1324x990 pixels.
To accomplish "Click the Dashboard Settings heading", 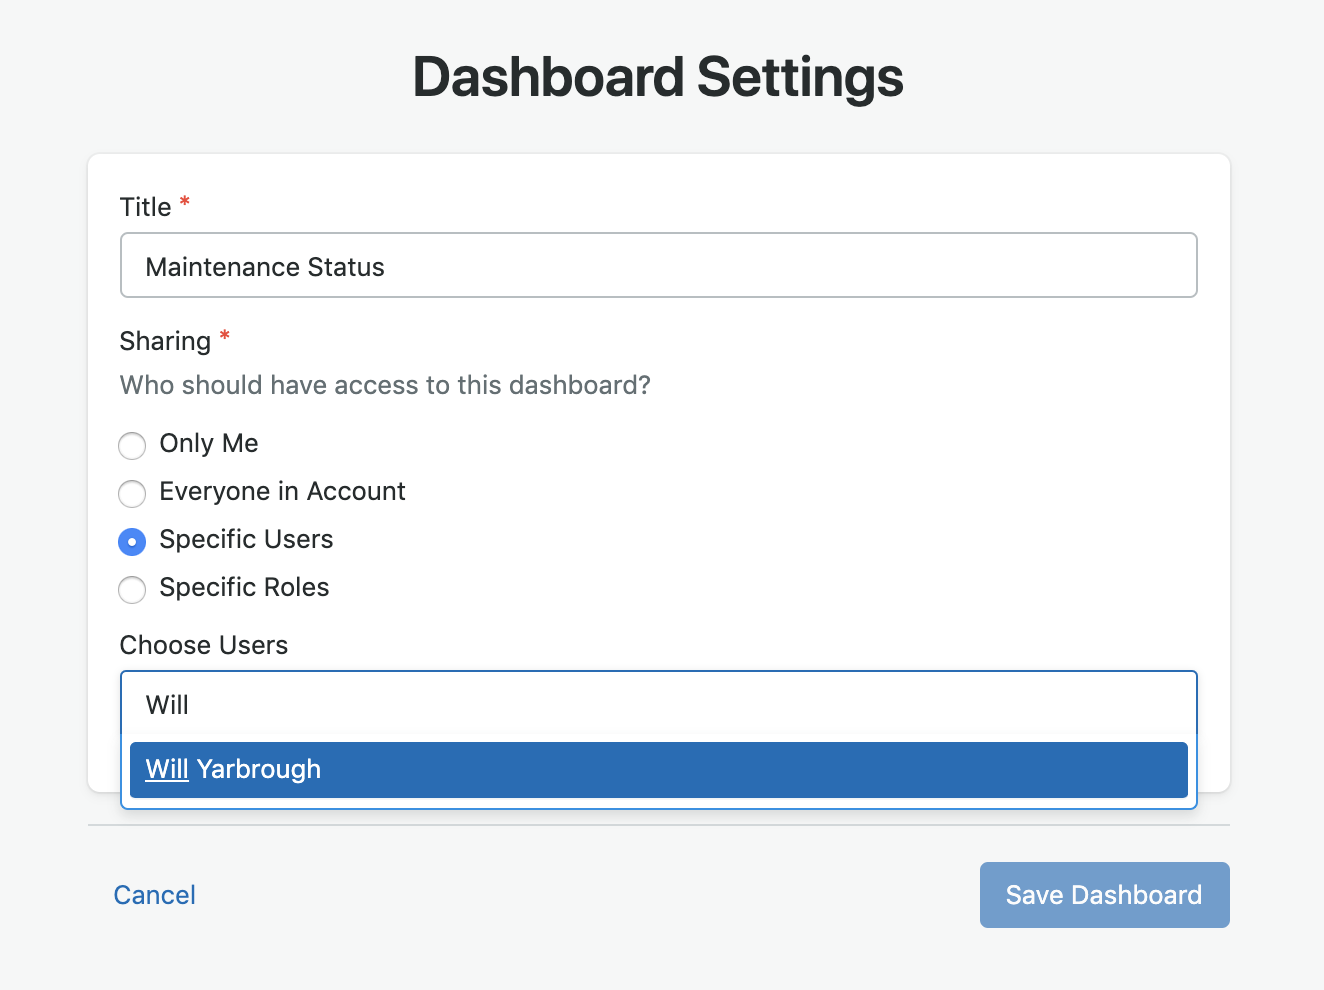I will pos(658,77).
